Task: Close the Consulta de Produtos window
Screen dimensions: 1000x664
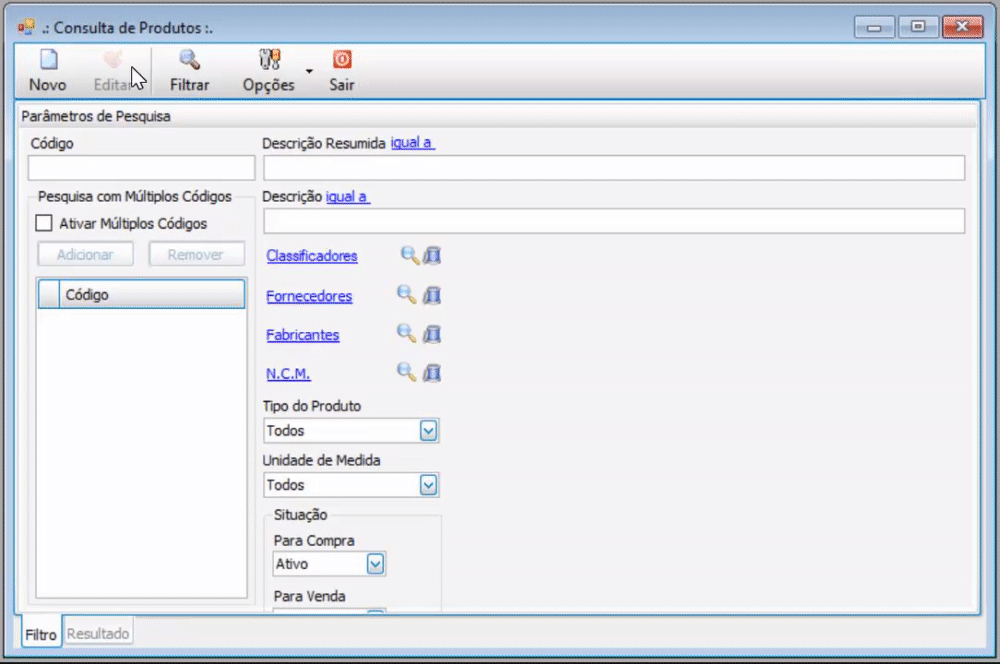Action: point(962,27)
